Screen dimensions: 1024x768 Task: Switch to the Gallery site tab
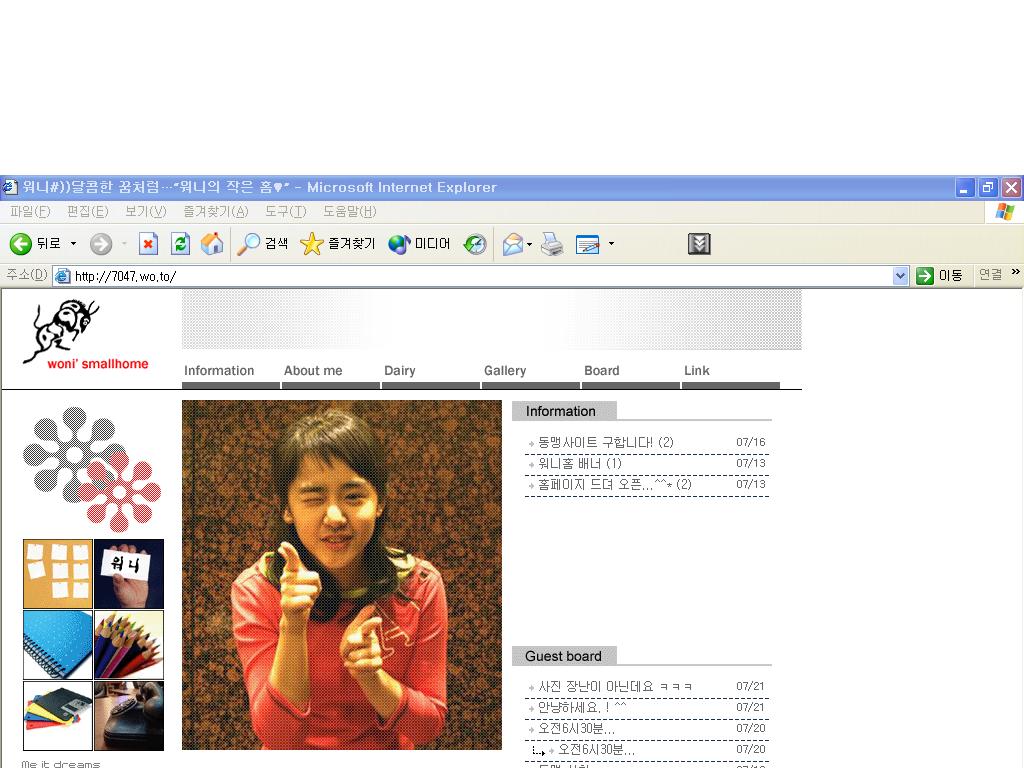505,371
